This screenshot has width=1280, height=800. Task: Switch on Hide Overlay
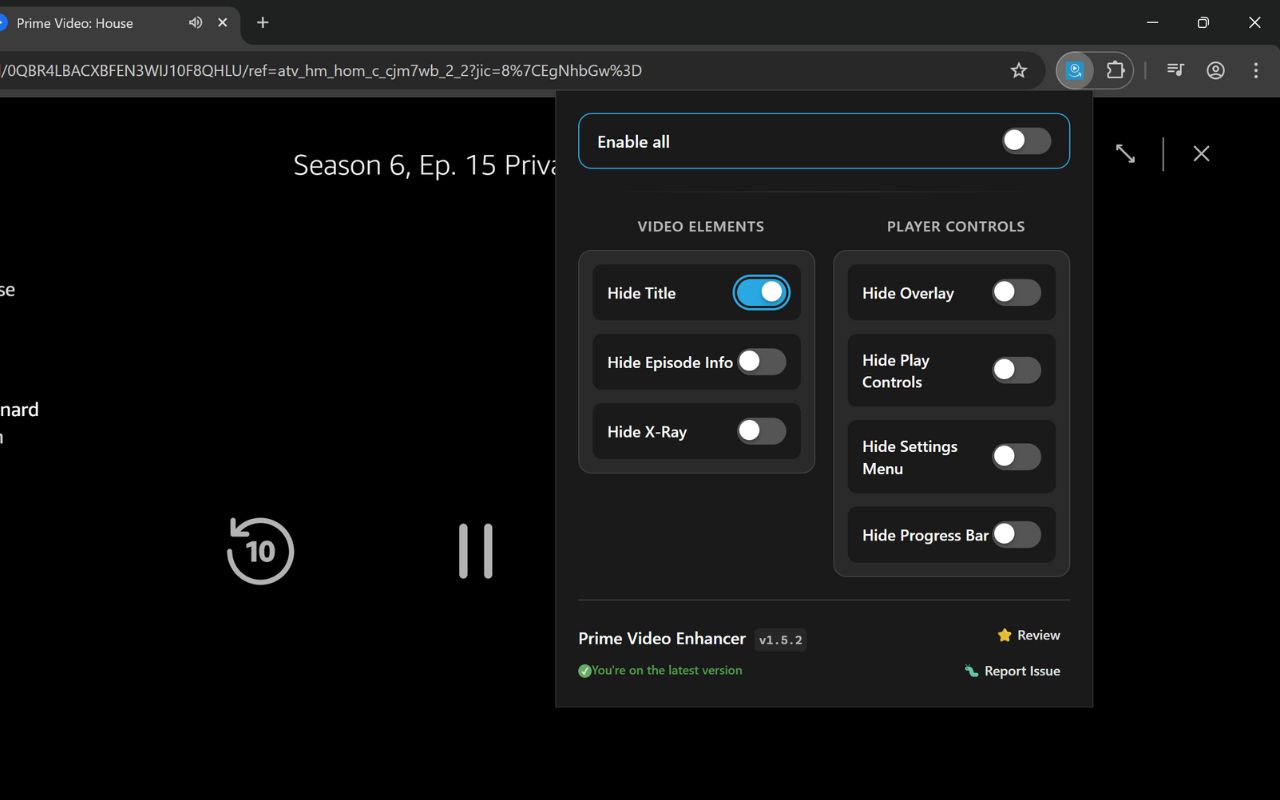point(1017,292)
